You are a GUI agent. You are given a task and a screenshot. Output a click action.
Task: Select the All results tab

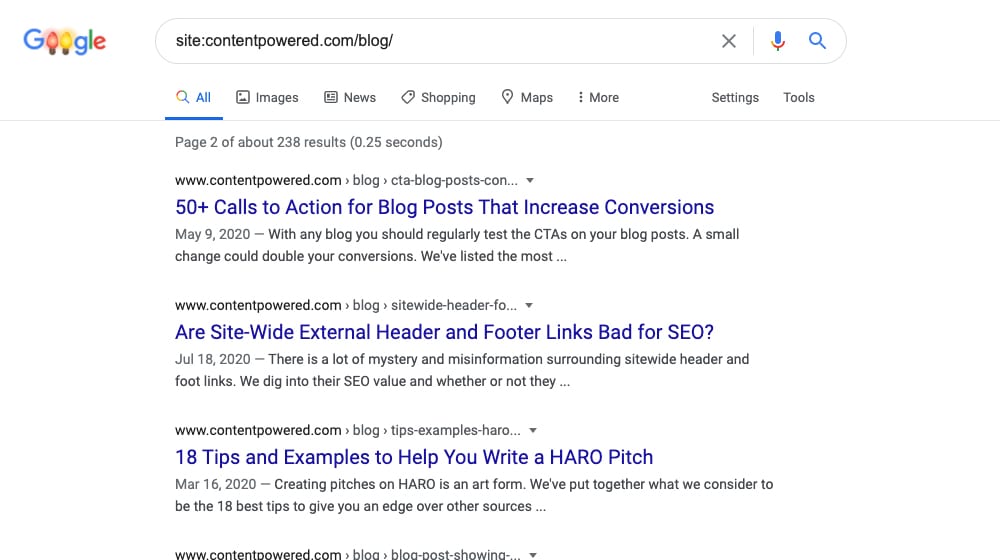coord(194,97)
